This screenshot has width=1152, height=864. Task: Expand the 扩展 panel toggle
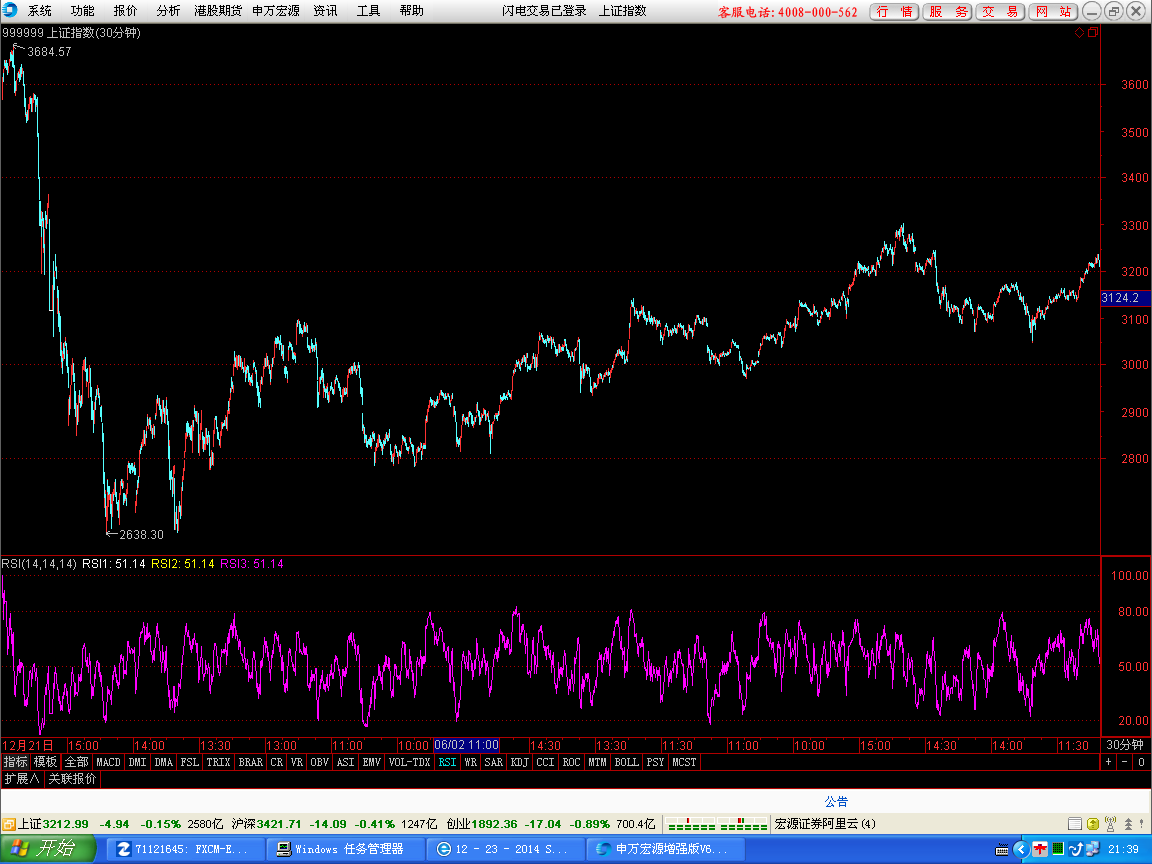[x=22, y=778]
